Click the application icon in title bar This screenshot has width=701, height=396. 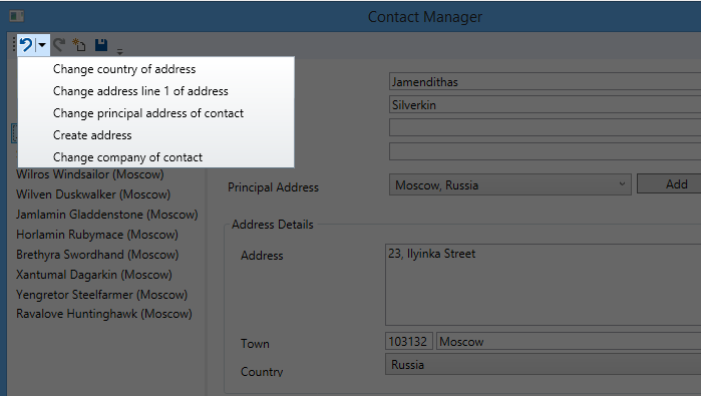click(17, 17)
